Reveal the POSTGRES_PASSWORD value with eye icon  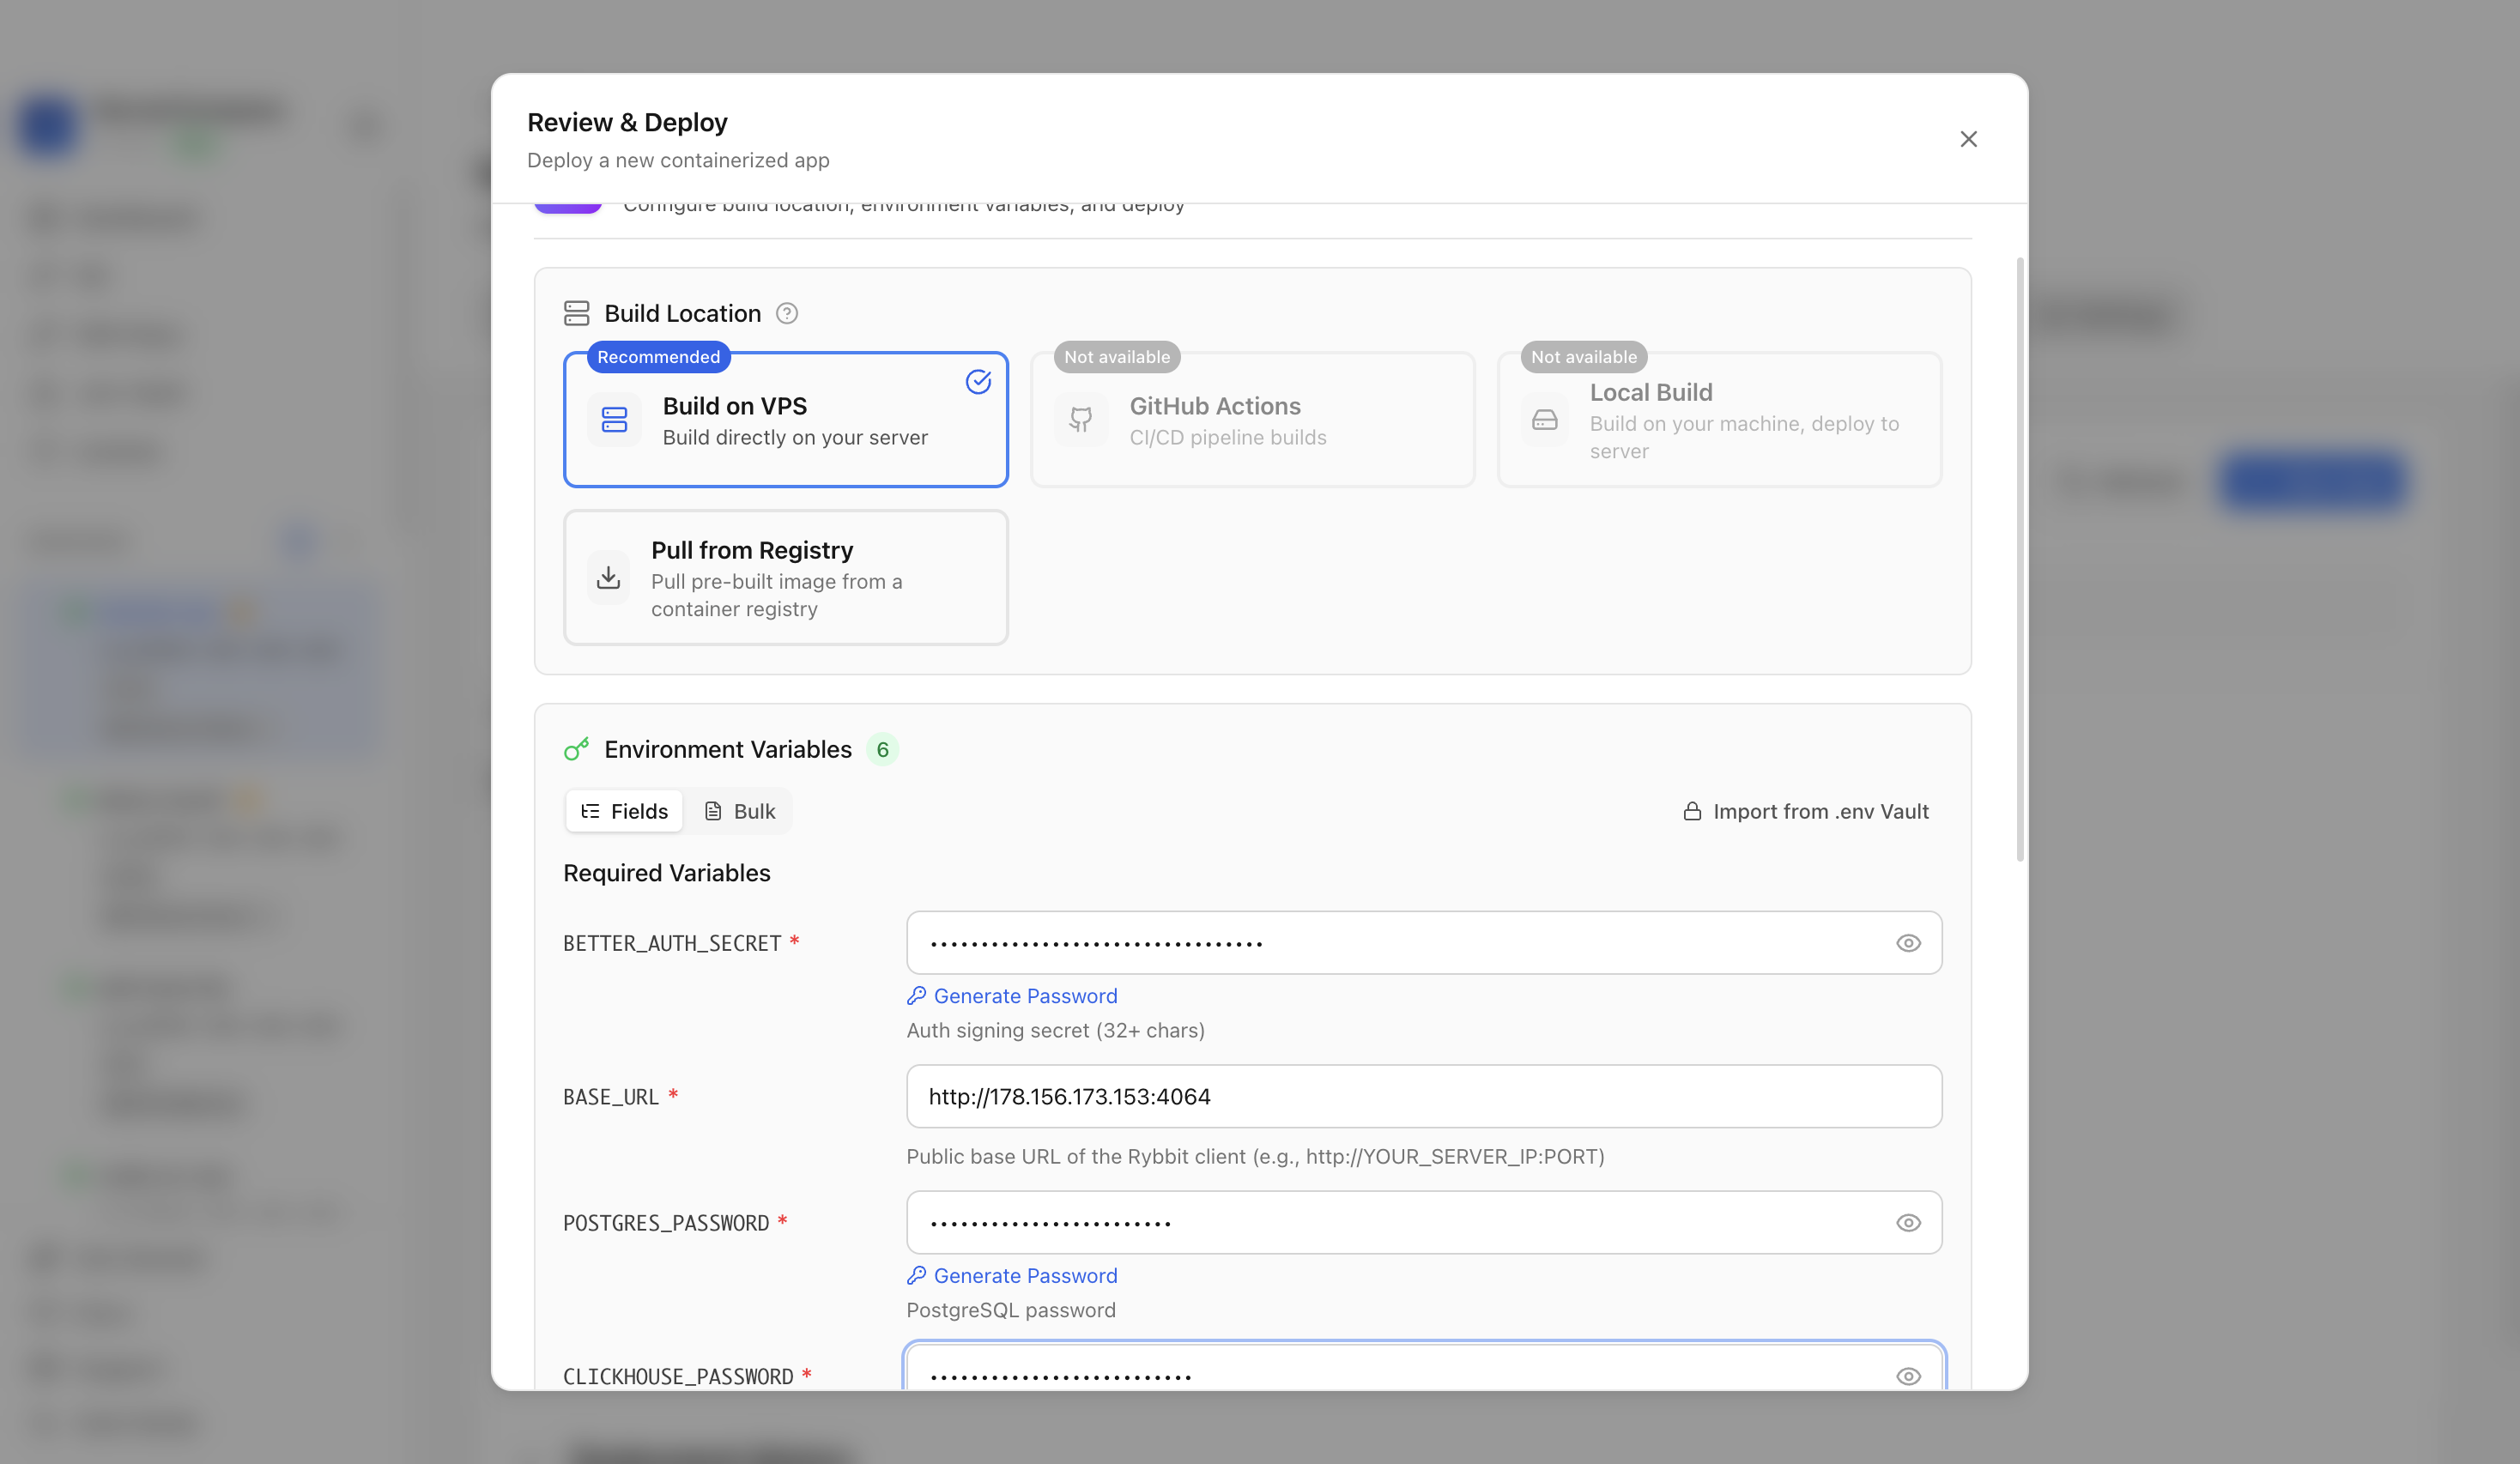click(1908, 1223)
